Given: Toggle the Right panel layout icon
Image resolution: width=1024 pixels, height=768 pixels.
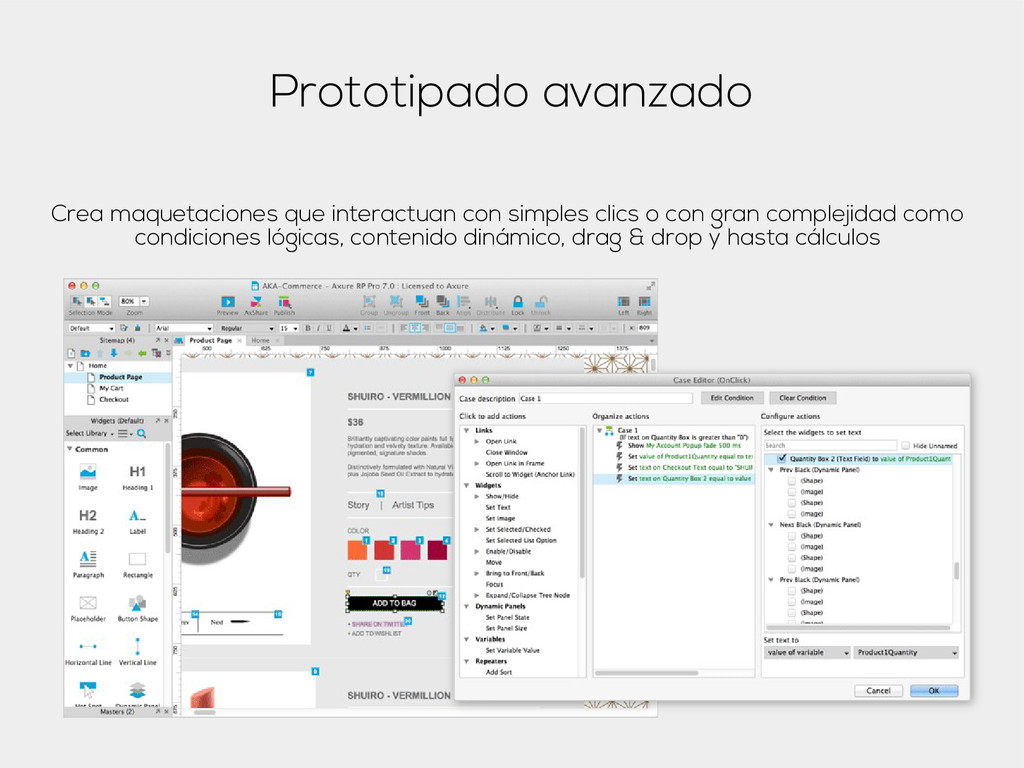Looking at the screenshot, I should click(x=645, y=302).
